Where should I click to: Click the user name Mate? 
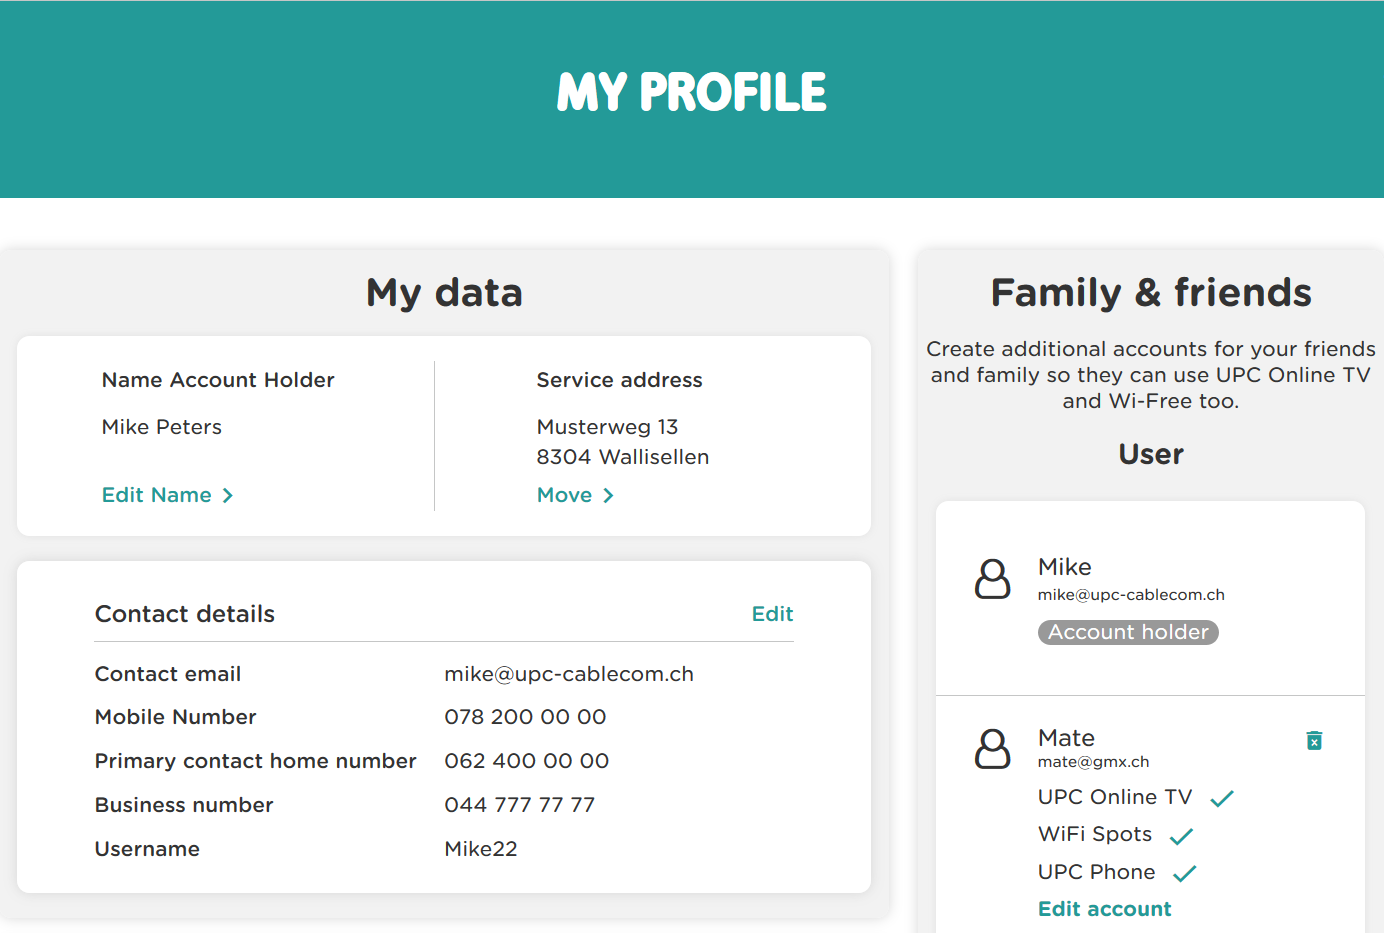pos(1066,738)
